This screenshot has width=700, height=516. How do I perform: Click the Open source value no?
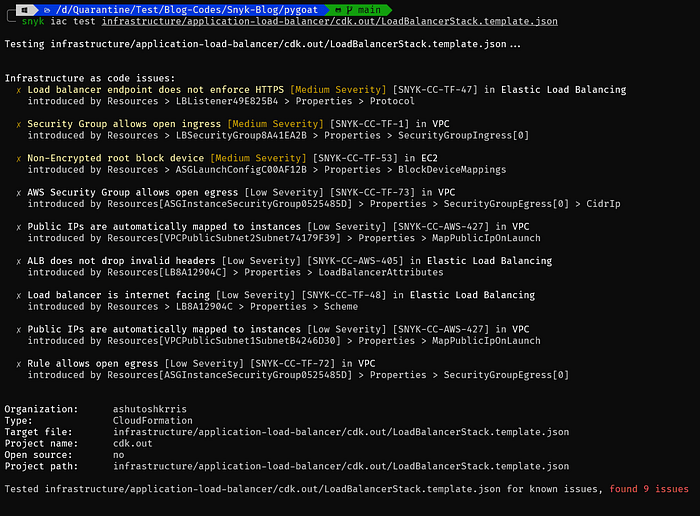point(118,455)
